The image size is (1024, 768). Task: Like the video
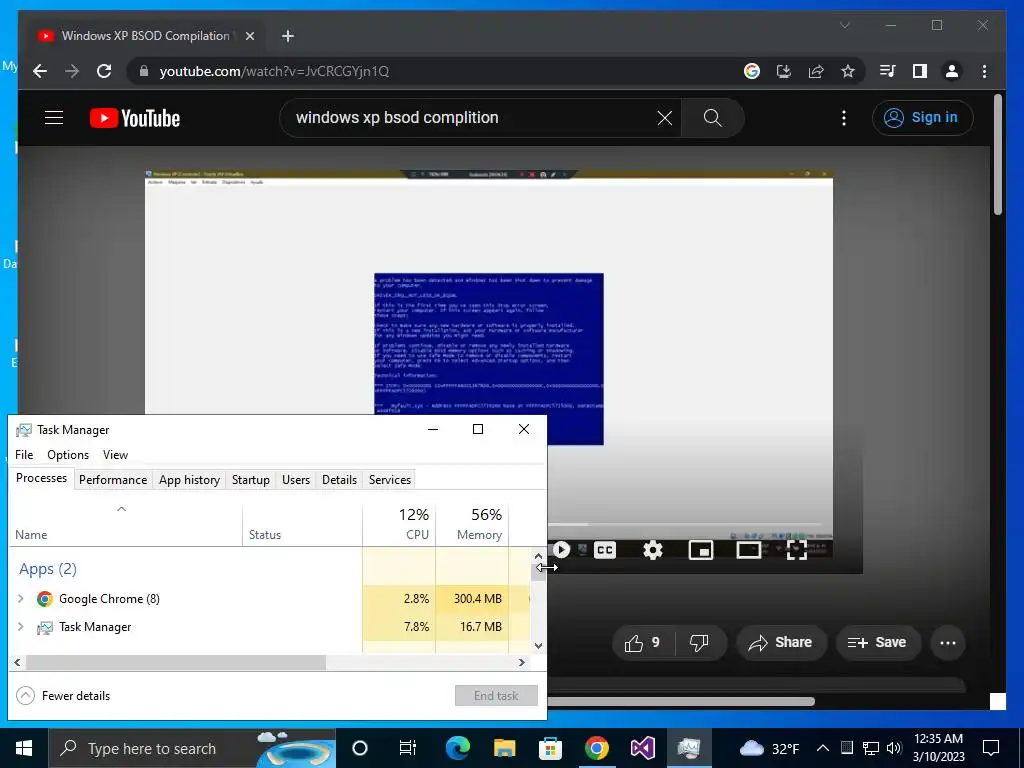pos(643,643)
